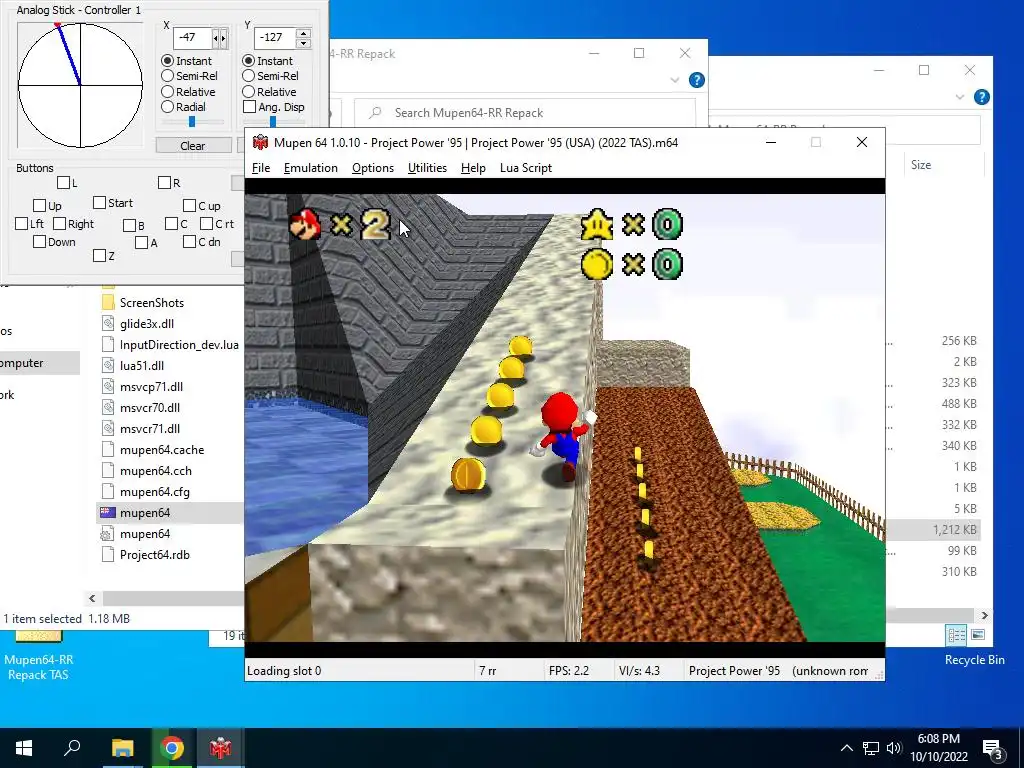Select the mupen64 application icon file
1024x768 pixels.
point(108,513)
